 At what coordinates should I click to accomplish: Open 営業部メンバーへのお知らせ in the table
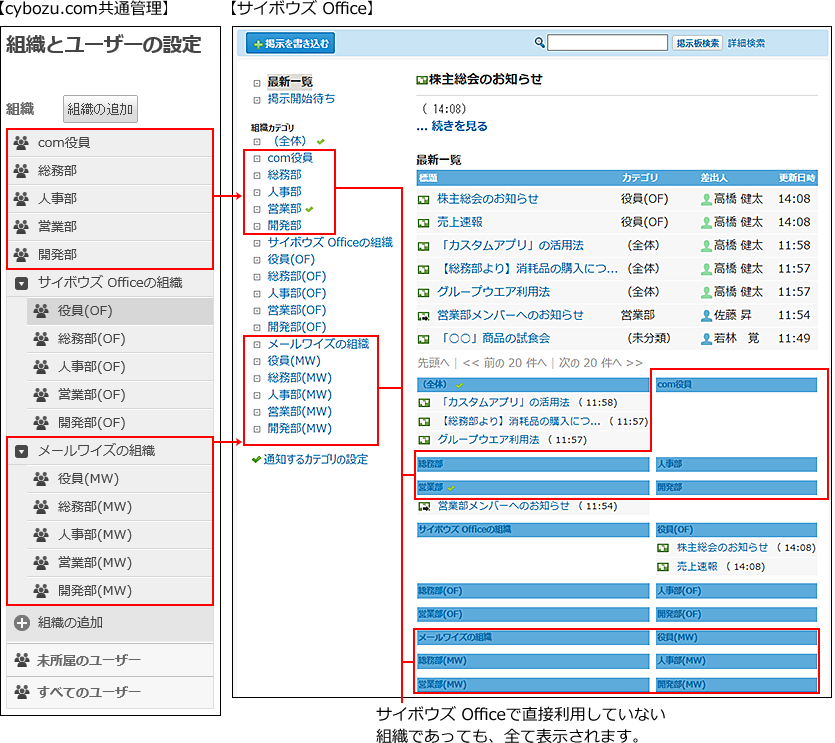click(510, 315)
